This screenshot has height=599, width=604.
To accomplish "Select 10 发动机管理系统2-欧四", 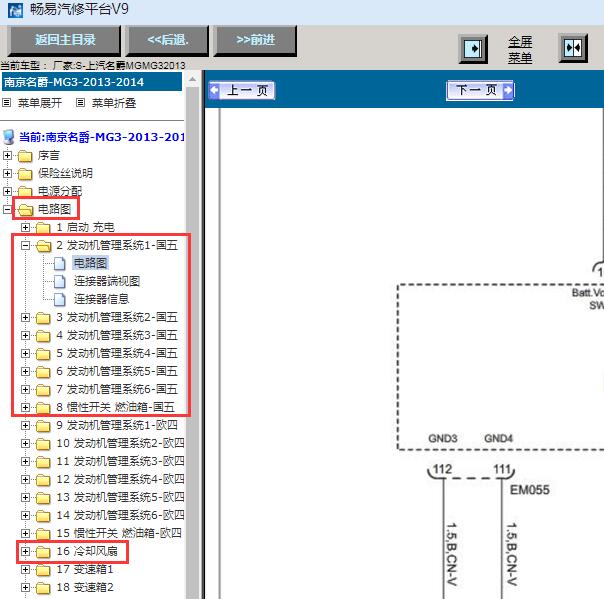I will tap(120, 443).
